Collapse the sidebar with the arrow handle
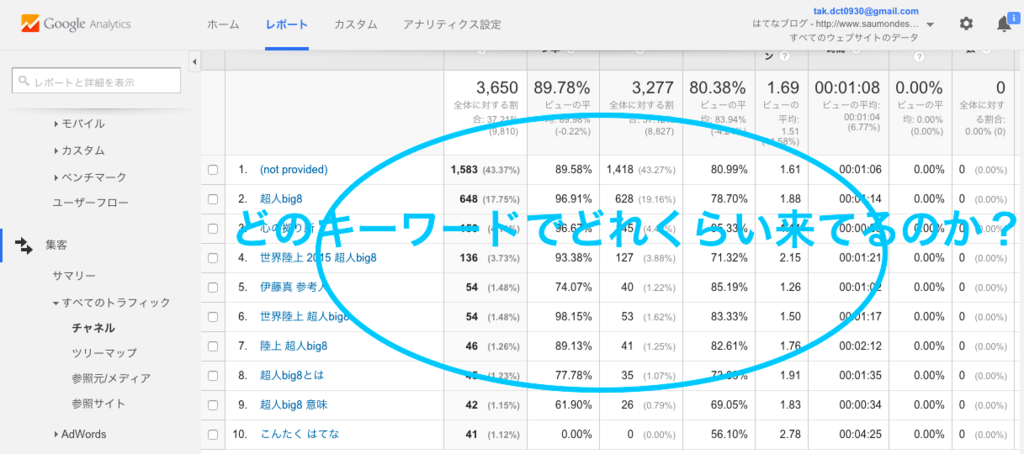This screenshot has width=1024, height=454. click(x=195, y=62)
